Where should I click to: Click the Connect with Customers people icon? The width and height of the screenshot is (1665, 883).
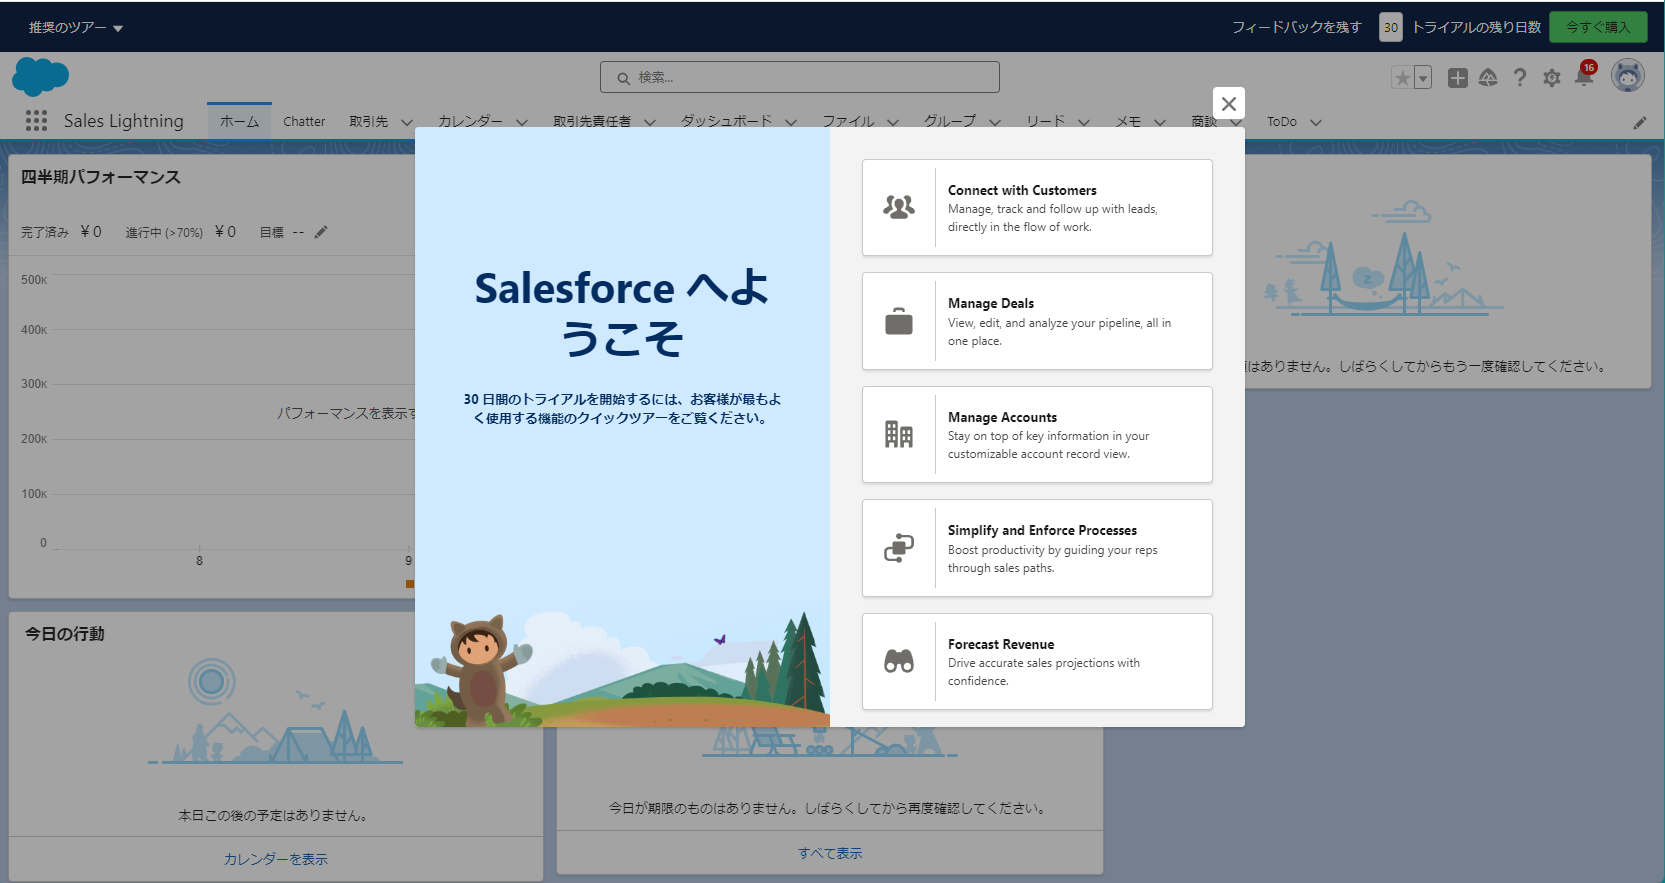tap(899, 207)
